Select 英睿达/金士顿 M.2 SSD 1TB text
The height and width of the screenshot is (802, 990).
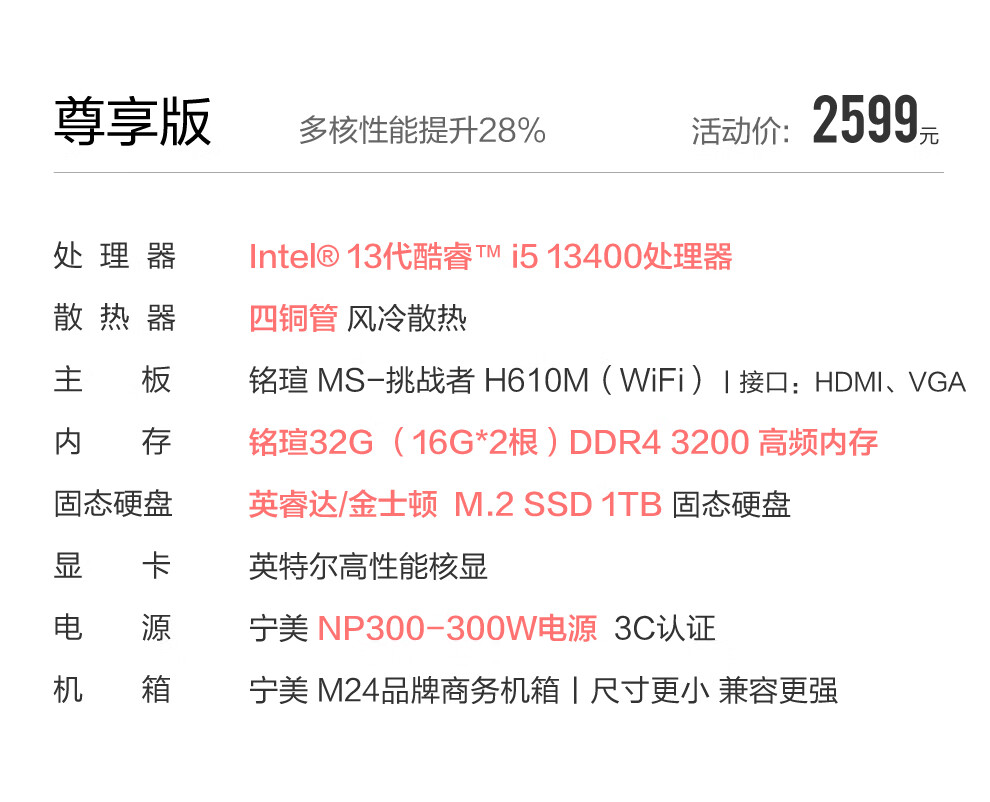(x=455, y=504)
